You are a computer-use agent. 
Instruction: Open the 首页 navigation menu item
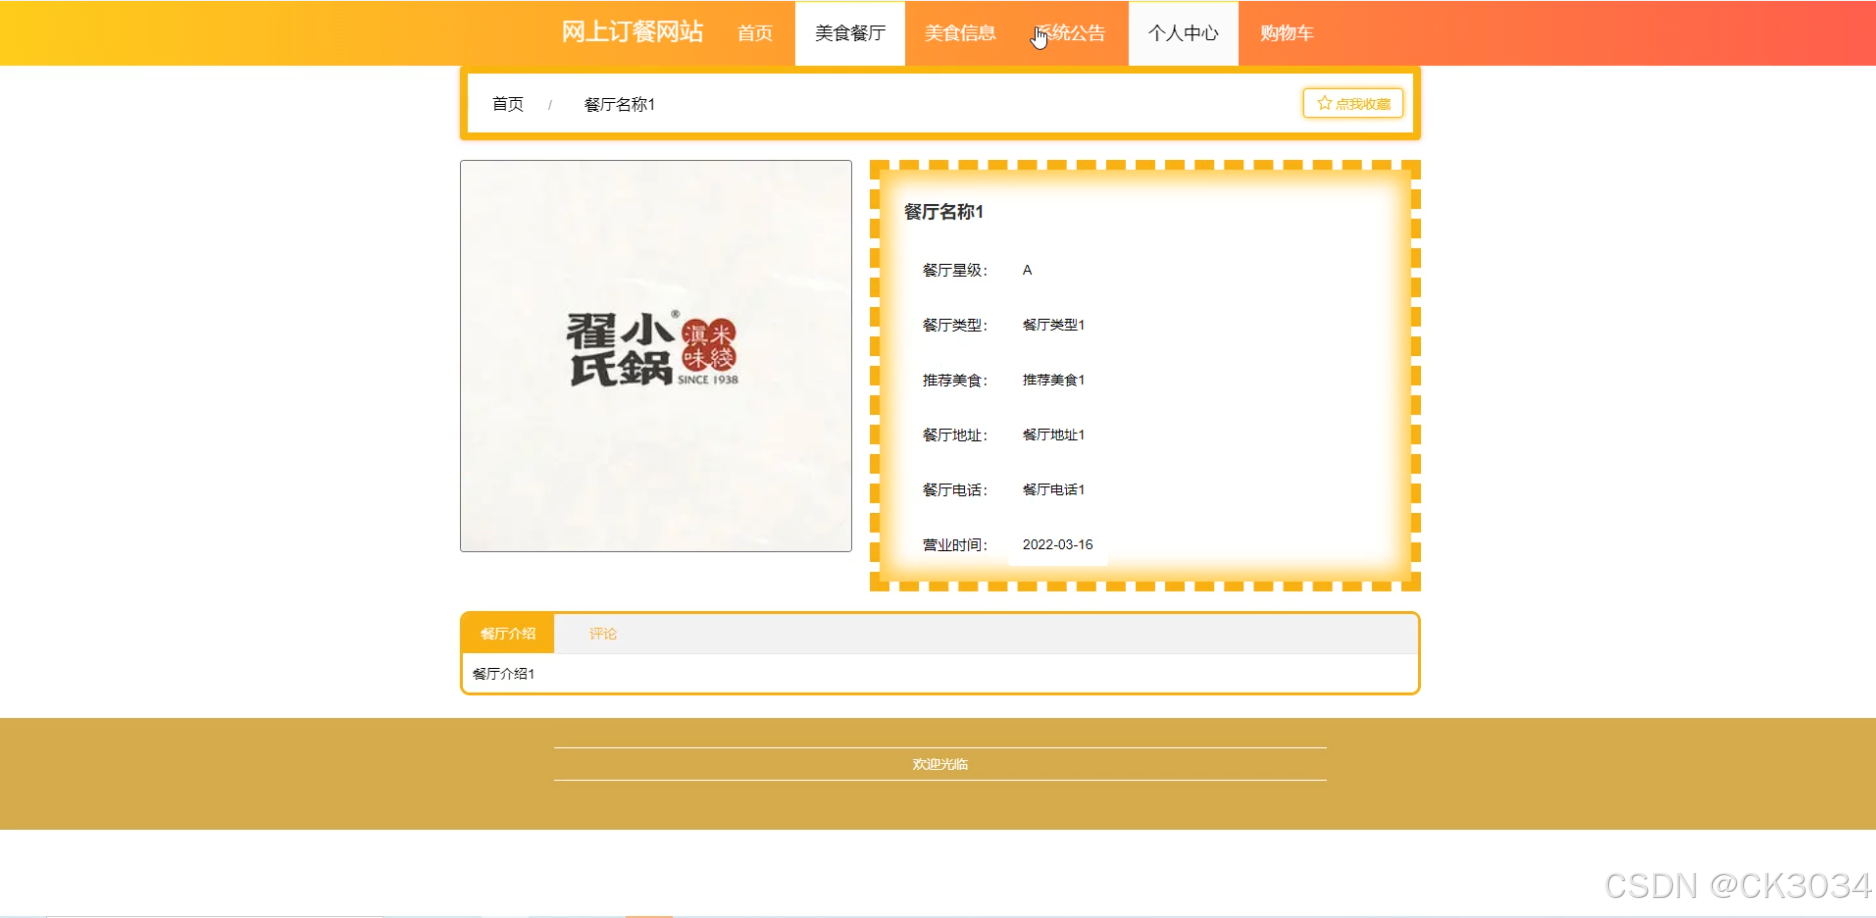coord(755,33)
